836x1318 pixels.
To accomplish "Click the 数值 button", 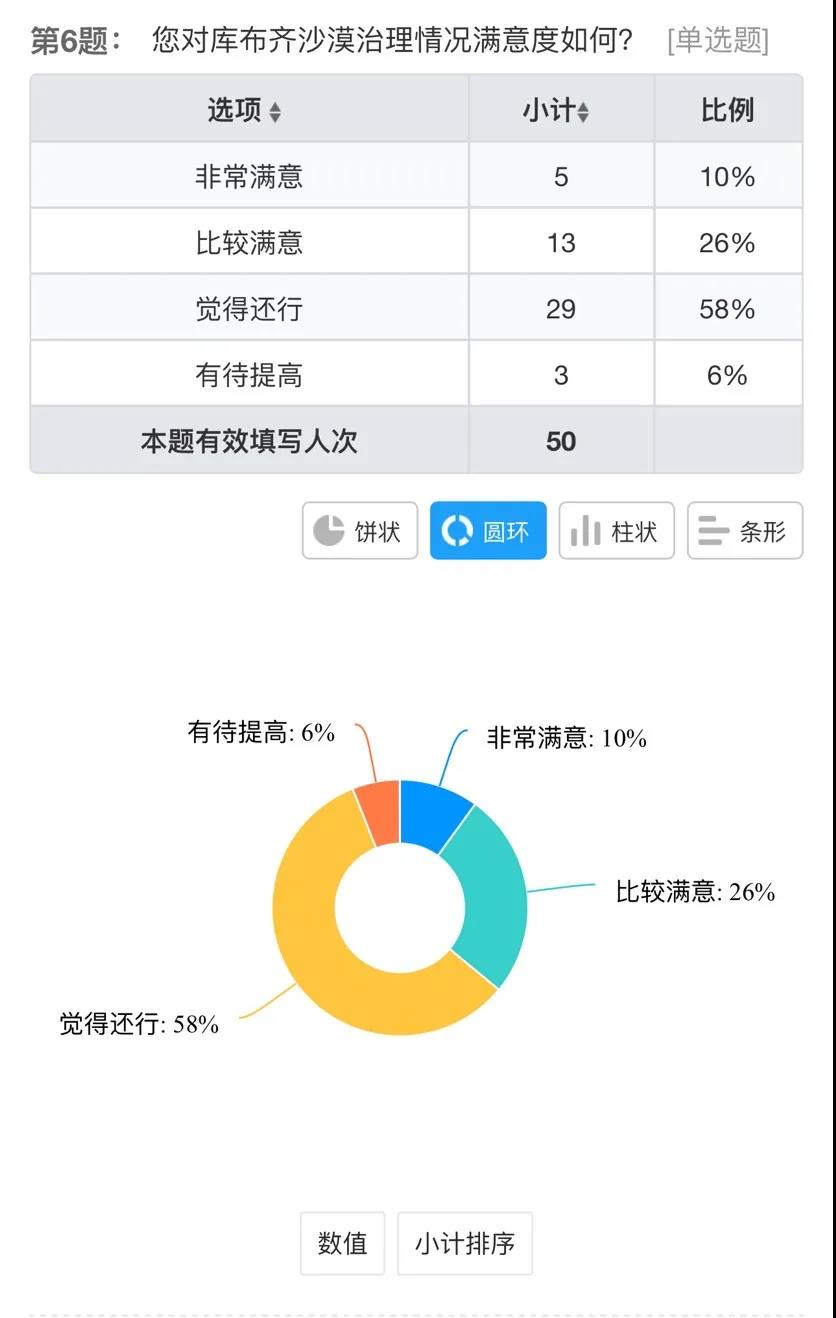I will [342, 1243].
